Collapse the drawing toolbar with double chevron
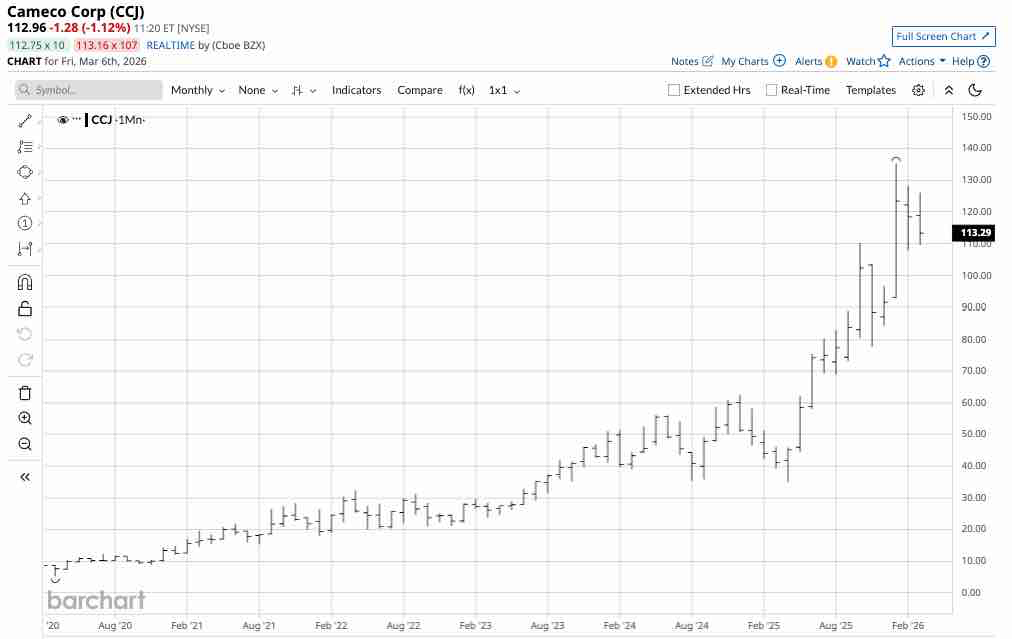Screen dimensions: 1012x639 (25, 477)
